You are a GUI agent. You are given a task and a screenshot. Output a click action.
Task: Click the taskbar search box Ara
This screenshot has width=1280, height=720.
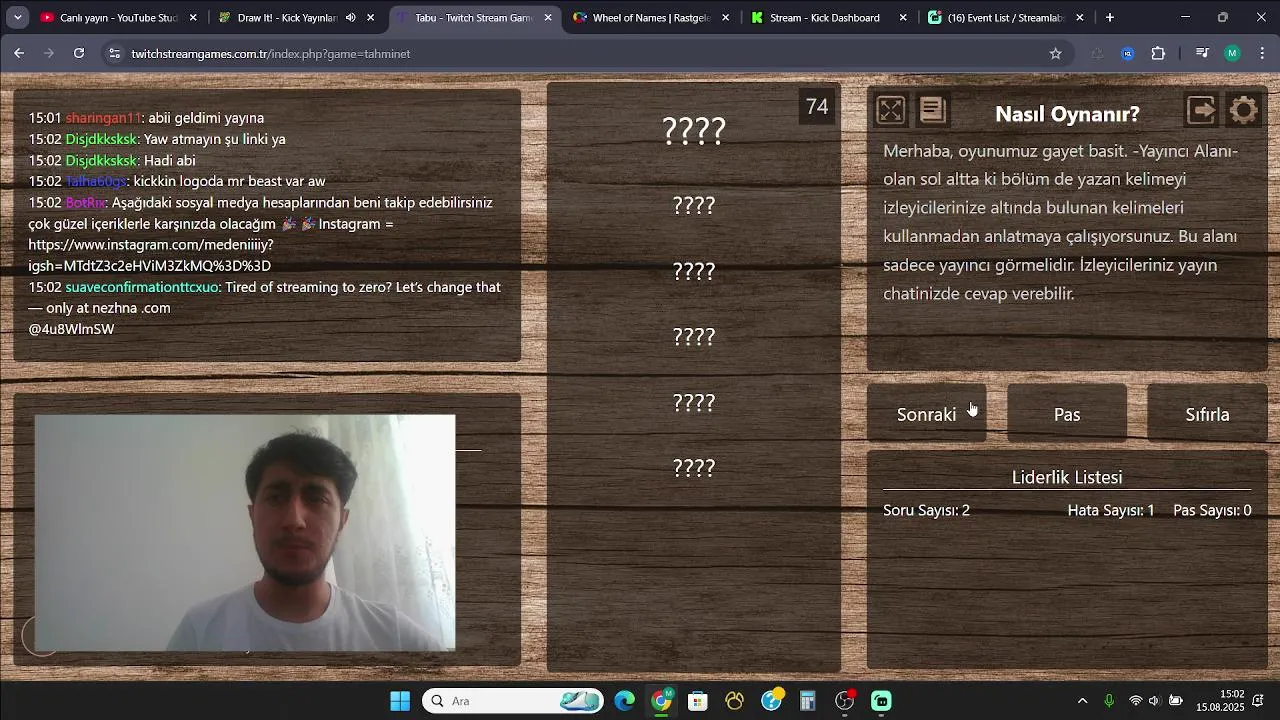pyautogui.click(x=513, y=701)
